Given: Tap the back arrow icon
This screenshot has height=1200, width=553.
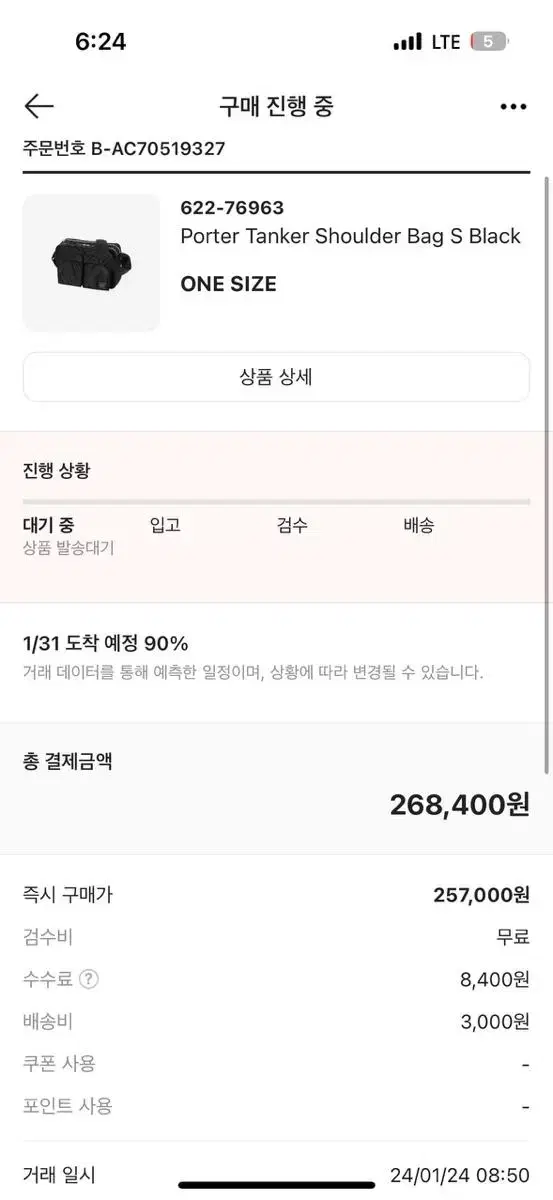Looking at the screenshot, I should point(39,106).
